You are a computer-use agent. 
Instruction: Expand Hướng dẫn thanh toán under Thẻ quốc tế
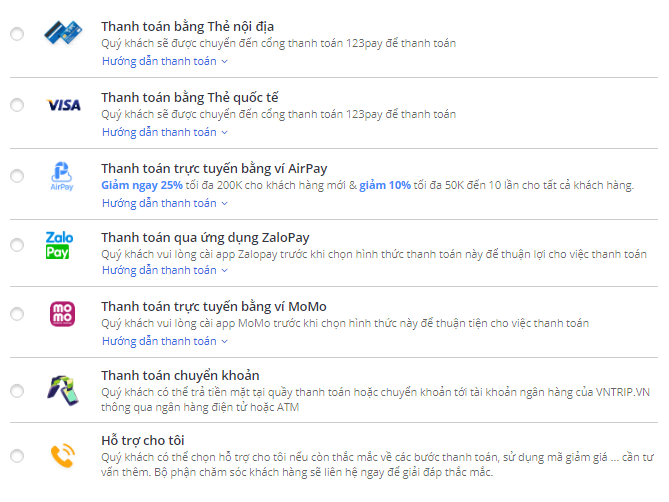(x=165, y=132)
